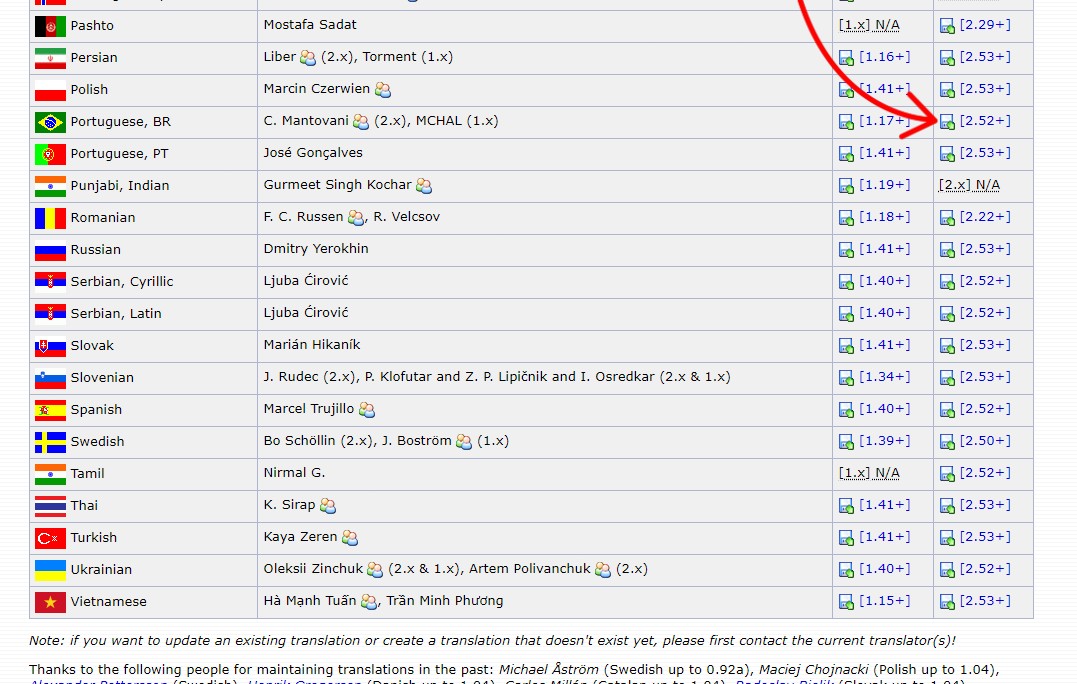
Task: Download Portuguese PT [2.53+] translation
Action: 984,153
